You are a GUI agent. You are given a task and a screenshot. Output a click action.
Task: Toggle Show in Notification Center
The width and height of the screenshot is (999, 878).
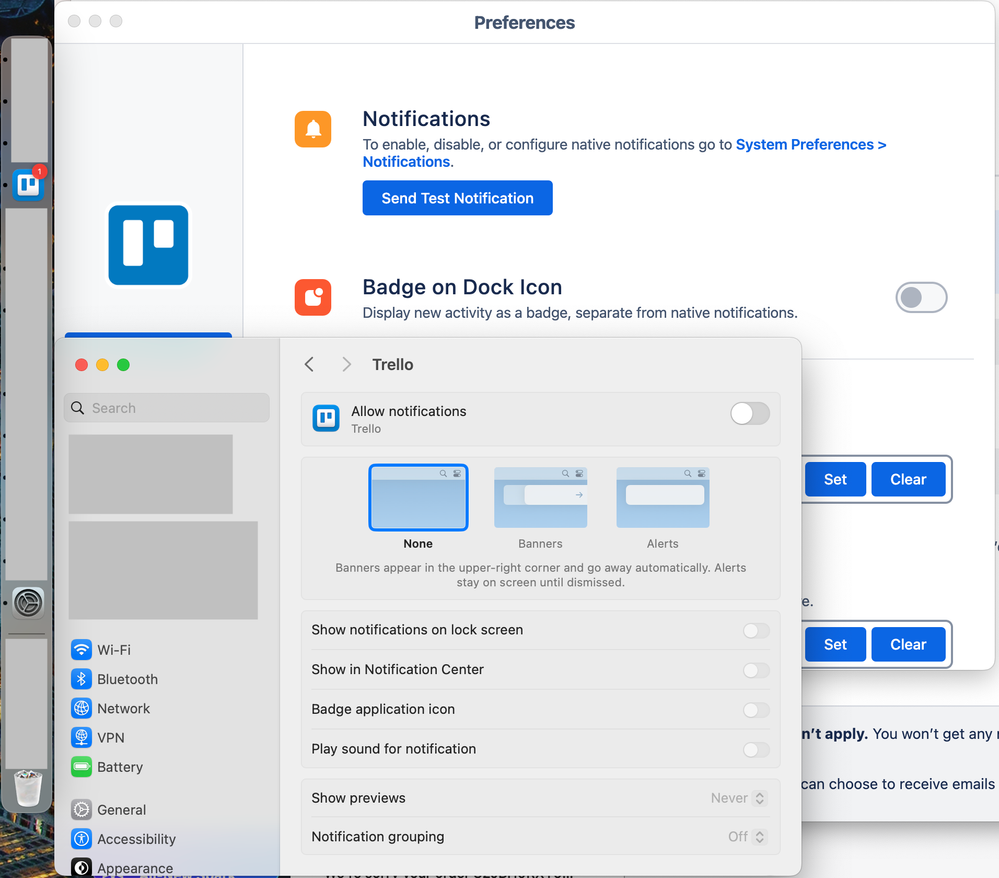756,670
